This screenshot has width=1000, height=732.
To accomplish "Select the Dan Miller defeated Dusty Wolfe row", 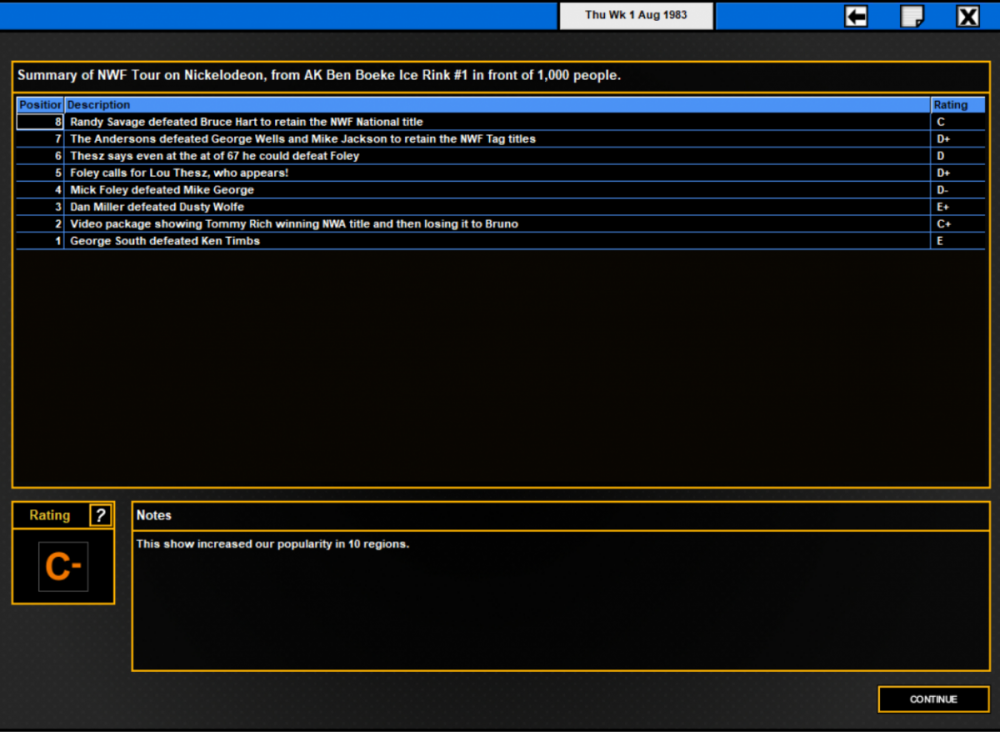I will pos(501,207).
